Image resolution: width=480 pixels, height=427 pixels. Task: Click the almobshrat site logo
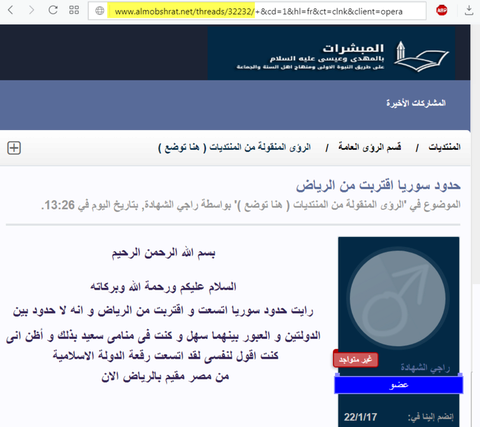pos(343,56)
